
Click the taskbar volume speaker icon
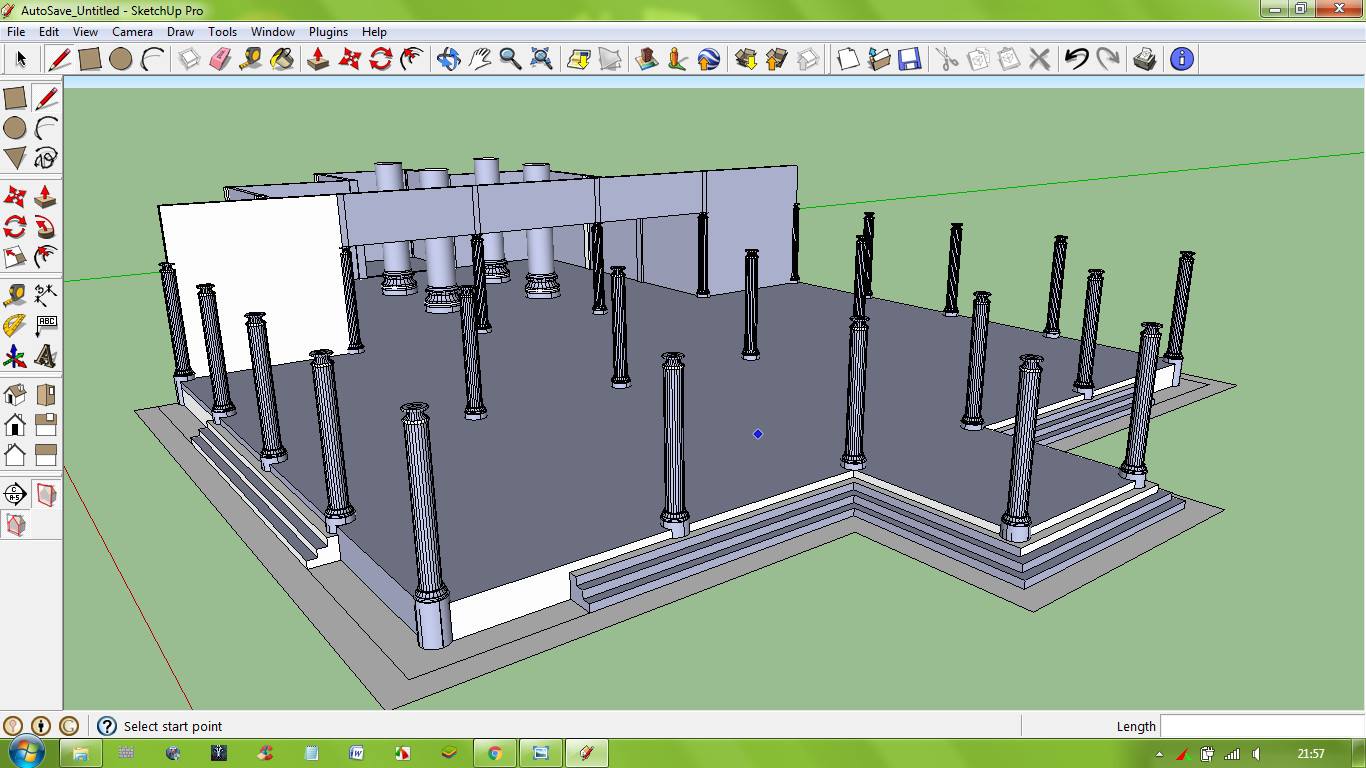1256,753
